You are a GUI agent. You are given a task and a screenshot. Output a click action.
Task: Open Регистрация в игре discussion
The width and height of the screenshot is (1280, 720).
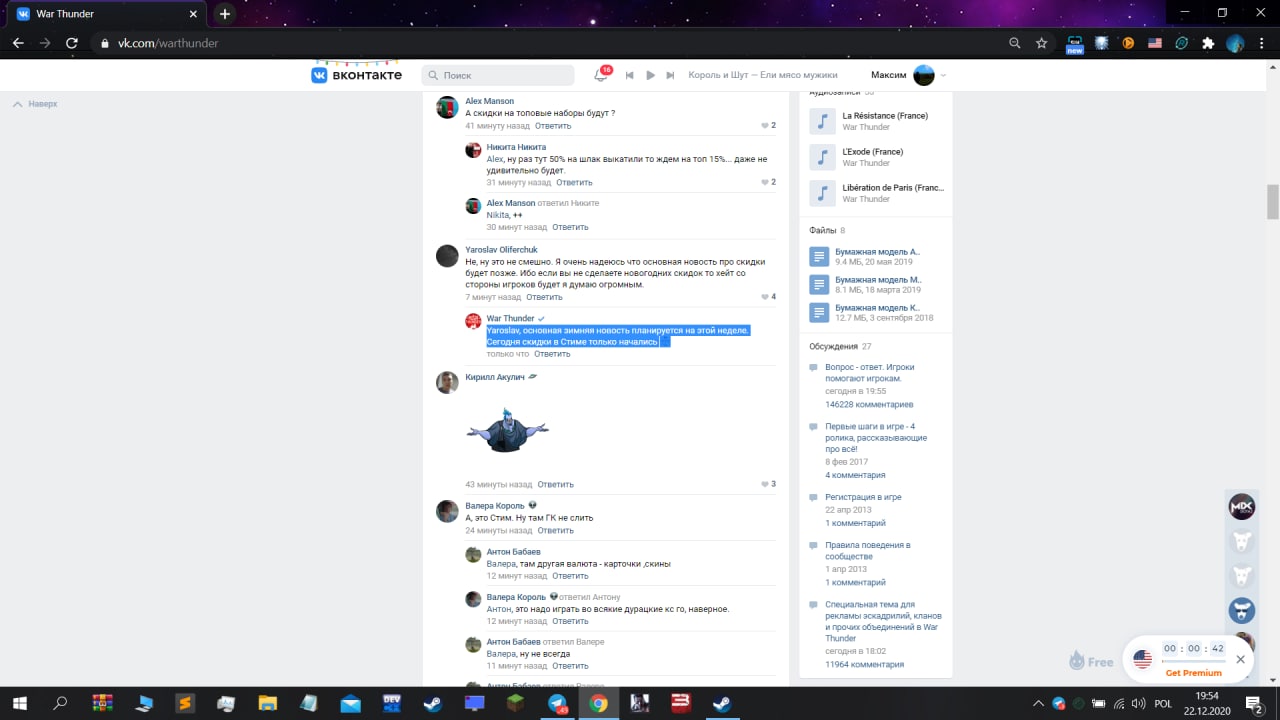863,497
